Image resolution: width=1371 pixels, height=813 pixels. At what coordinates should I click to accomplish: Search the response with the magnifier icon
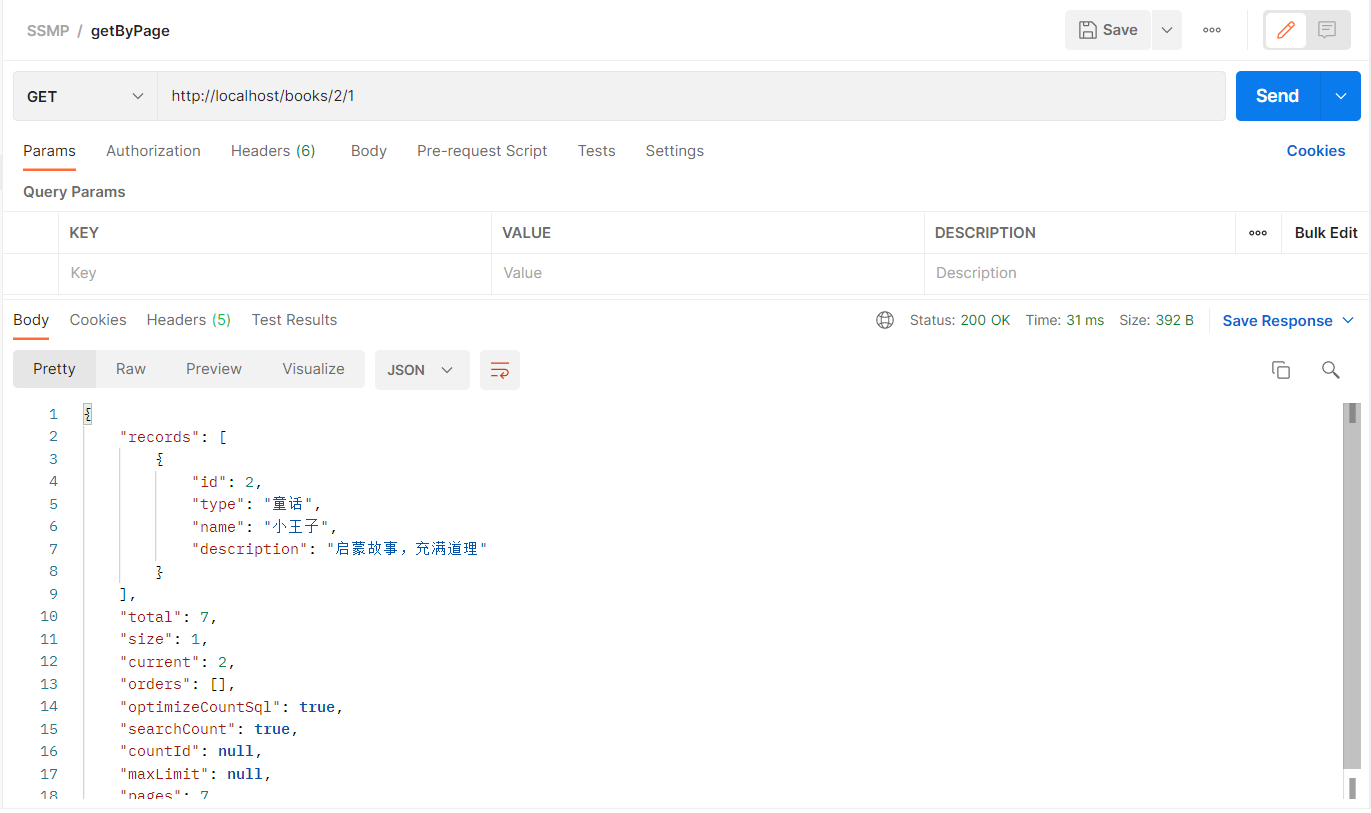pyautogui.click(x=1330, y=370)
